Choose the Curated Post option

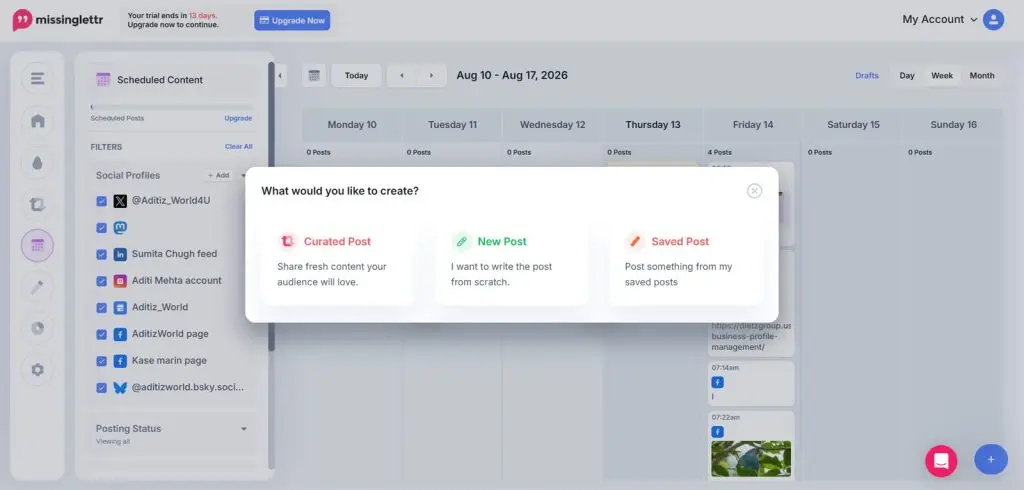coord(338,263)
